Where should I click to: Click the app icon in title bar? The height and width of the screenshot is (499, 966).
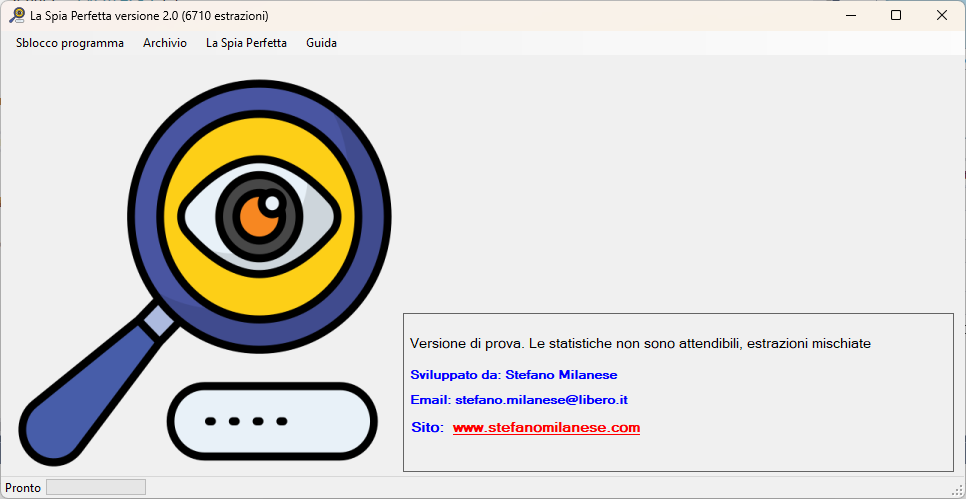point(17,15)
